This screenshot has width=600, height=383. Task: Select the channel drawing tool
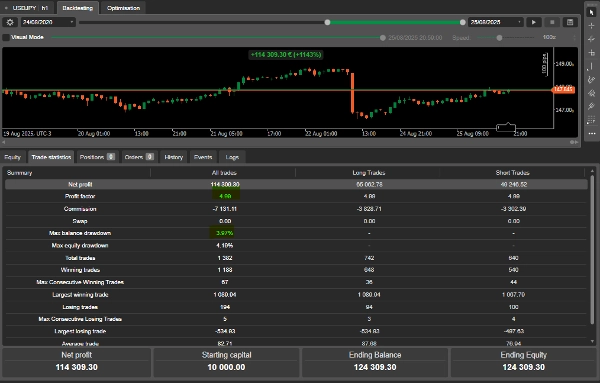(592, 80)
